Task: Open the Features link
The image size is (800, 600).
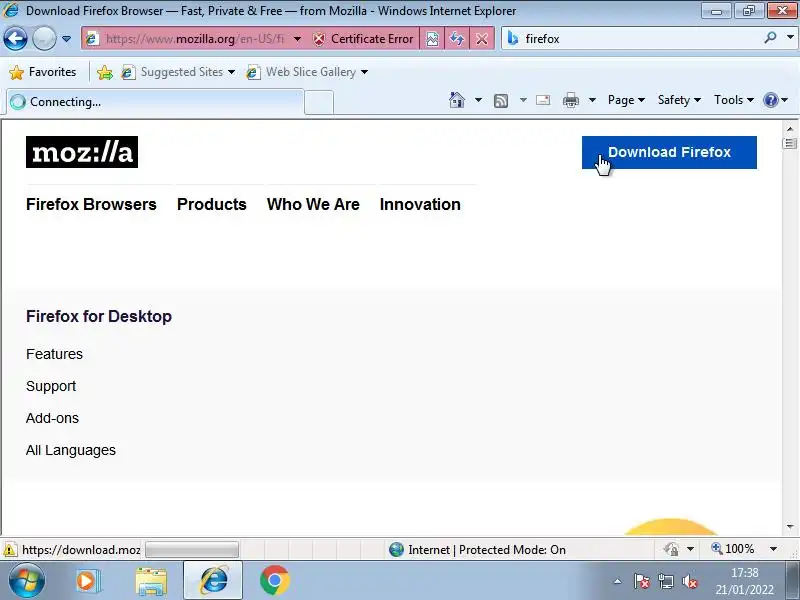Action: coord(54,354)
